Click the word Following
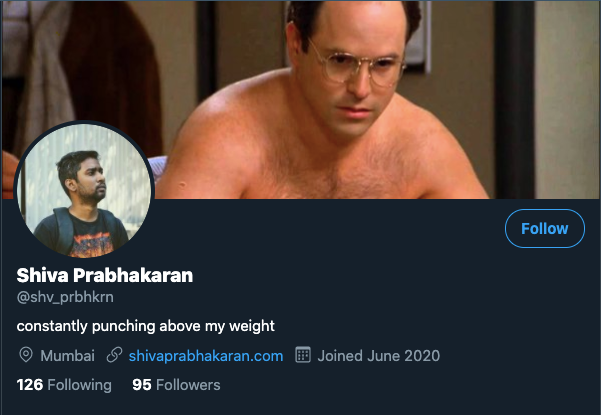601x415 pixels. [x=80, y=385]
